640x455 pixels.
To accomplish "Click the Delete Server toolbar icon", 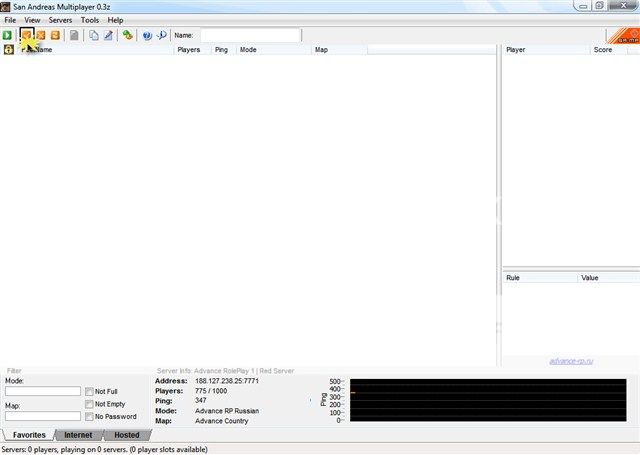I will 41,35.
